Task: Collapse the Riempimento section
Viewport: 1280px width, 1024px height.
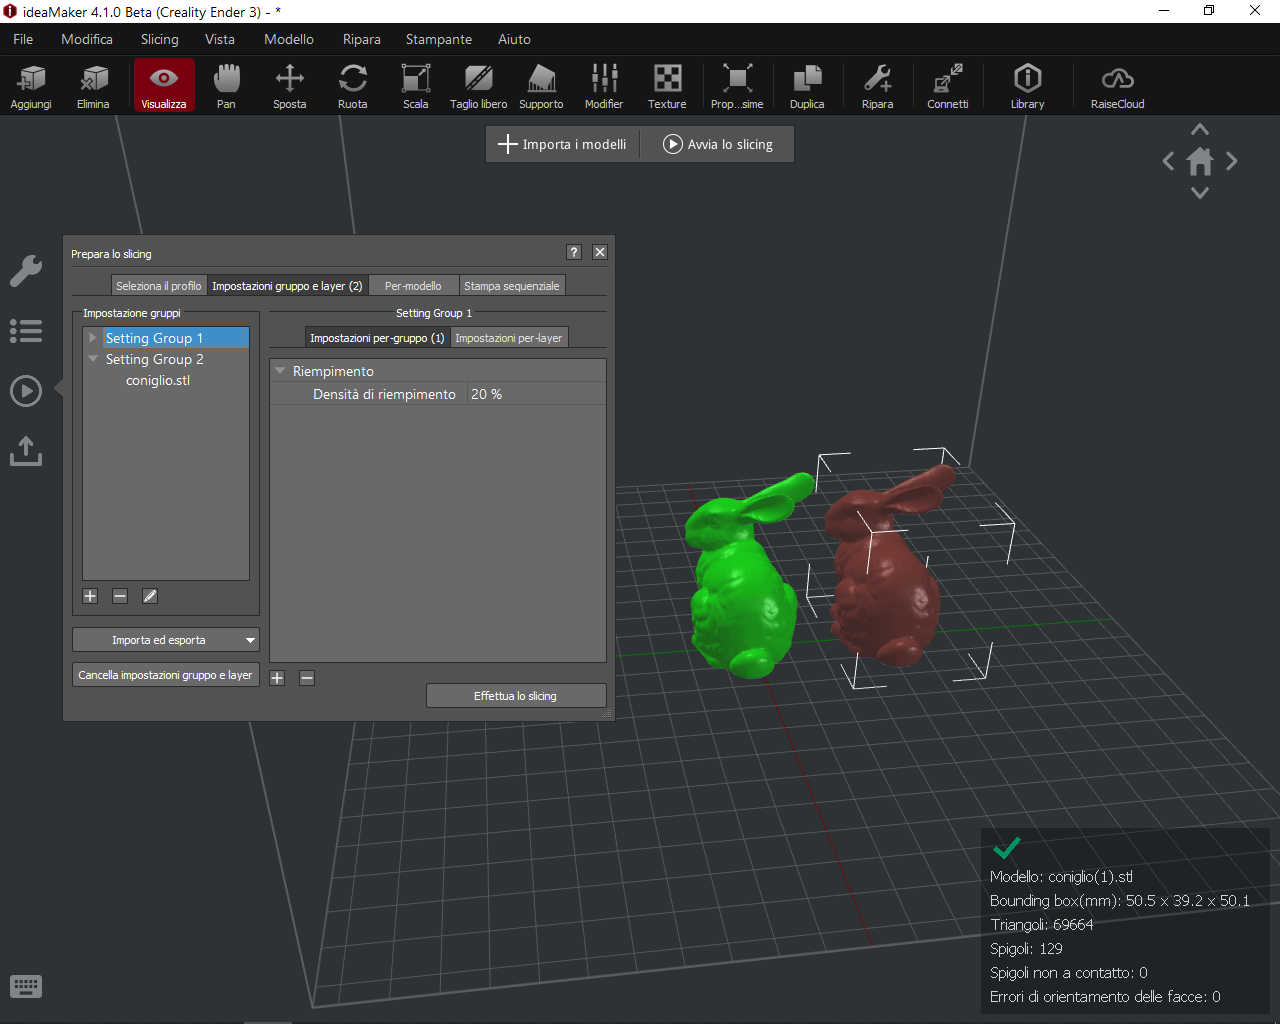Action: coord(281,371)
